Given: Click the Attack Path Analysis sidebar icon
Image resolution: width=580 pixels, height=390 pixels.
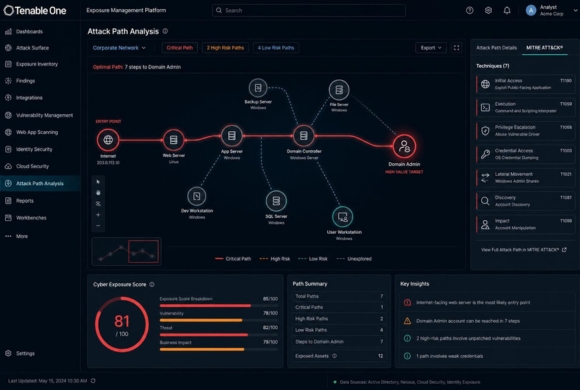Looking at the screenshot, I should click(8, 183).
